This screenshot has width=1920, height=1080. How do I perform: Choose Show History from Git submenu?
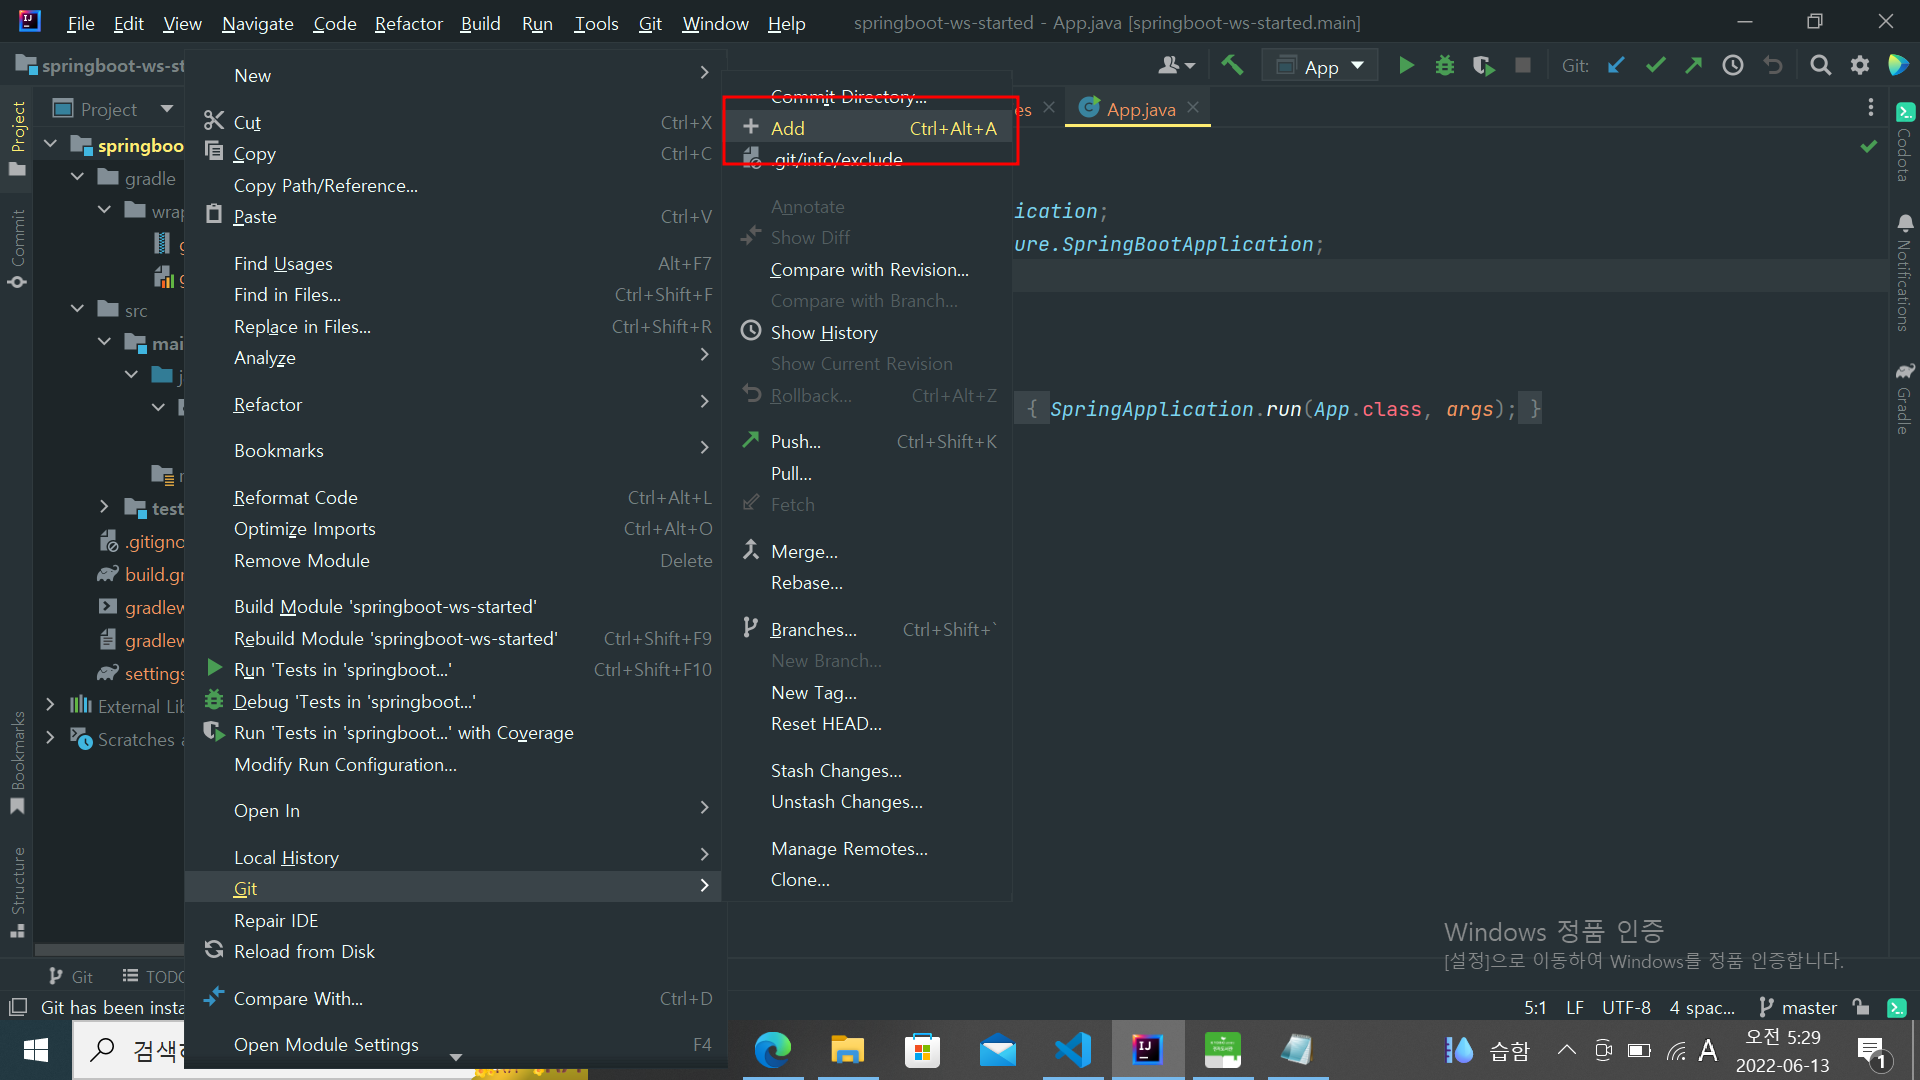tap(823, 333)
